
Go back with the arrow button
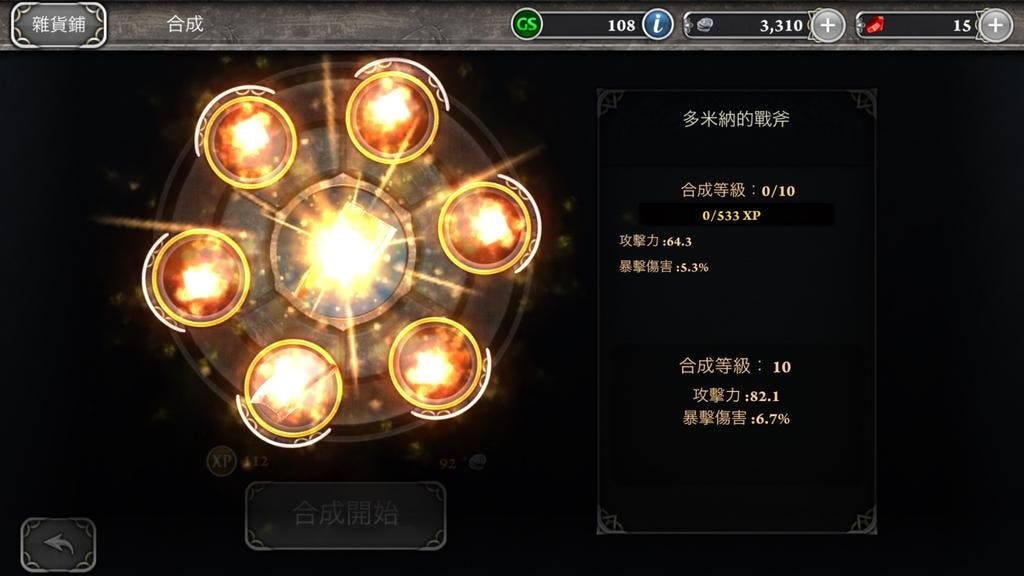pos(58,545)
